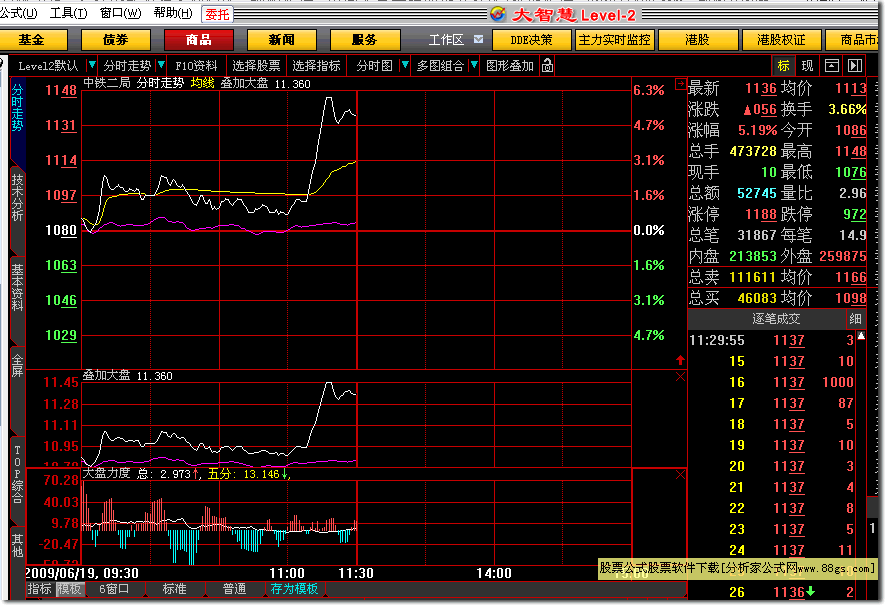Toggle the 细 detail button in 逐笔成交 header
Image resolution: width=888 pixels, height=607 pixels.
tap(855, 319)
